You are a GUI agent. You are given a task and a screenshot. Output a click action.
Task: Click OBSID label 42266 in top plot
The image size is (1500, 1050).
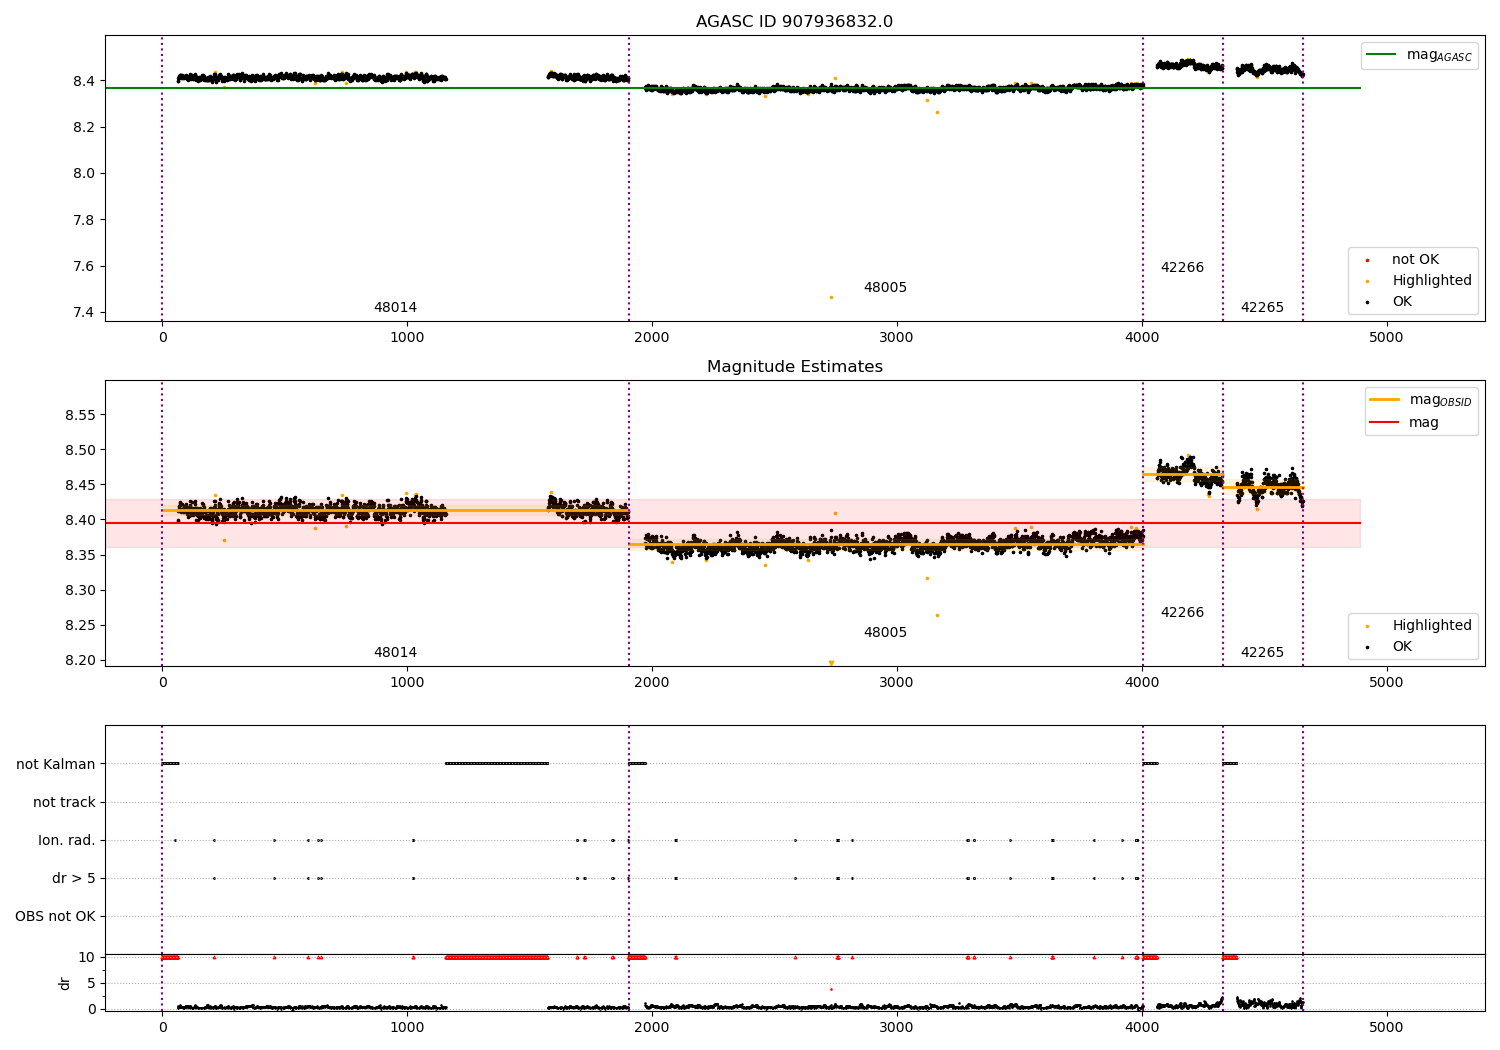coord(1182,267)
